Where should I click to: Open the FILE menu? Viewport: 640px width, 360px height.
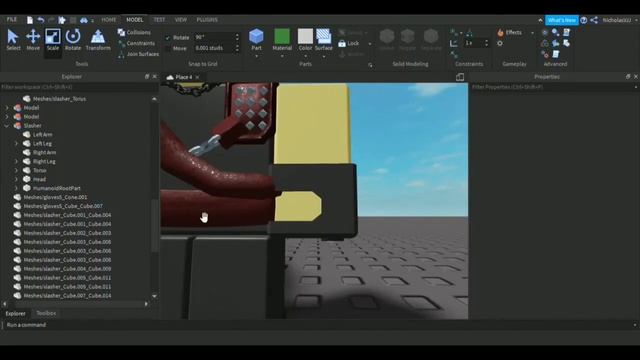point(12,20)
